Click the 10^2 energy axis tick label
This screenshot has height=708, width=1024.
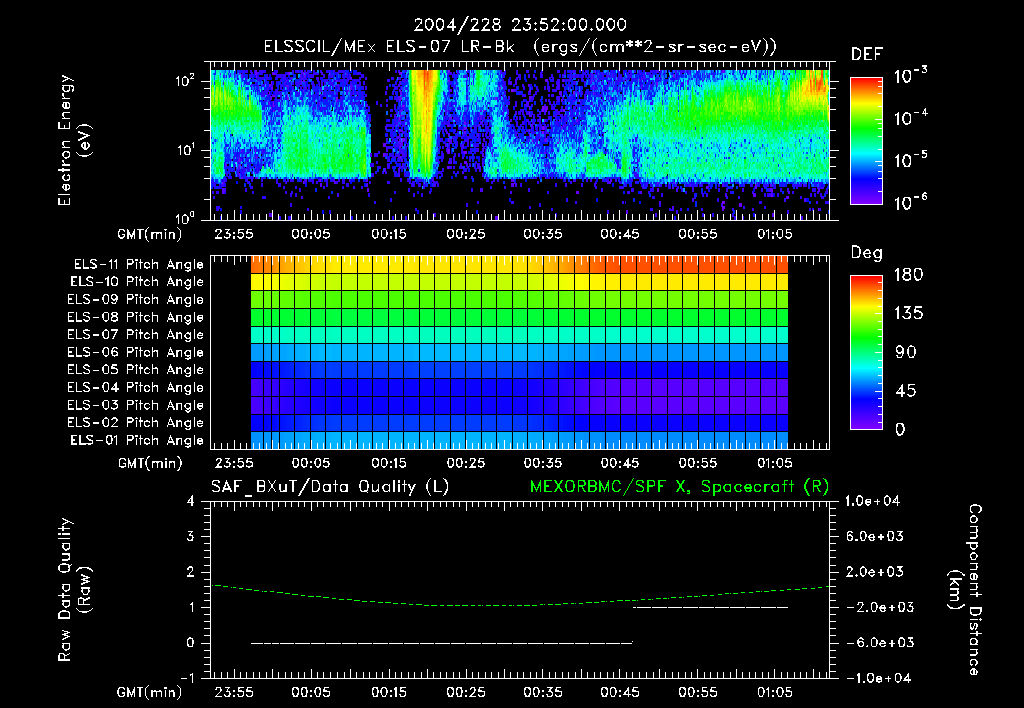(185, 80)
